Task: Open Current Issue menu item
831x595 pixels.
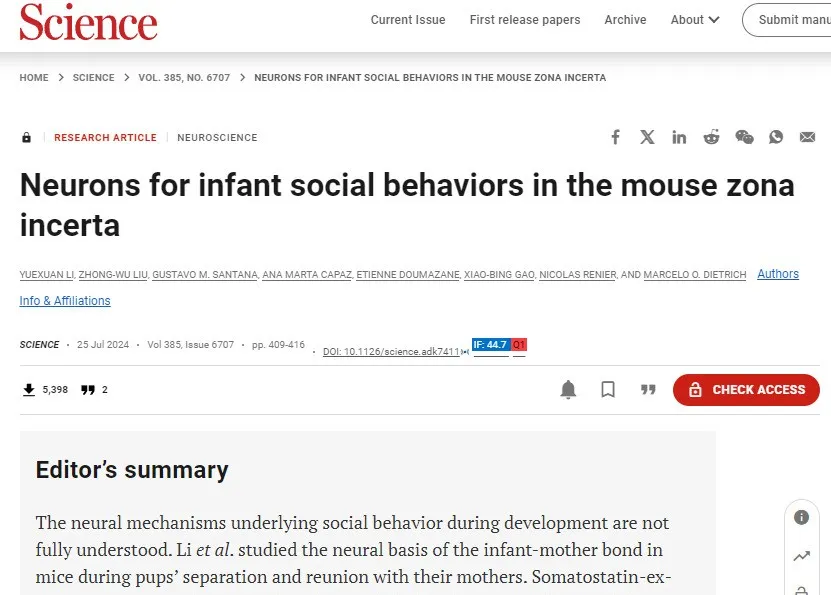Action: tap(408, 20)
